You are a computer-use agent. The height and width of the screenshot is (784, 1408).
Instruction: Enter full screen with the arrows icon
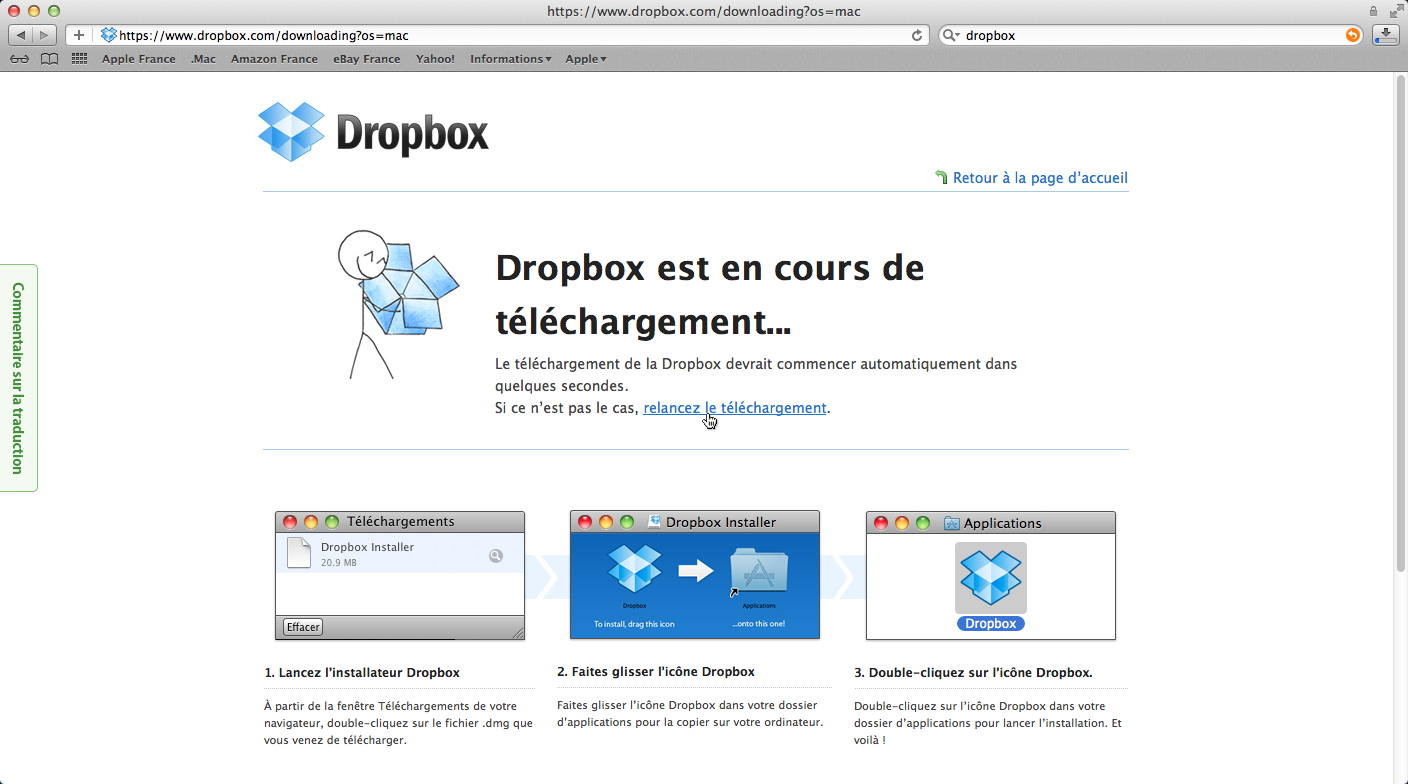(1395, 11)
